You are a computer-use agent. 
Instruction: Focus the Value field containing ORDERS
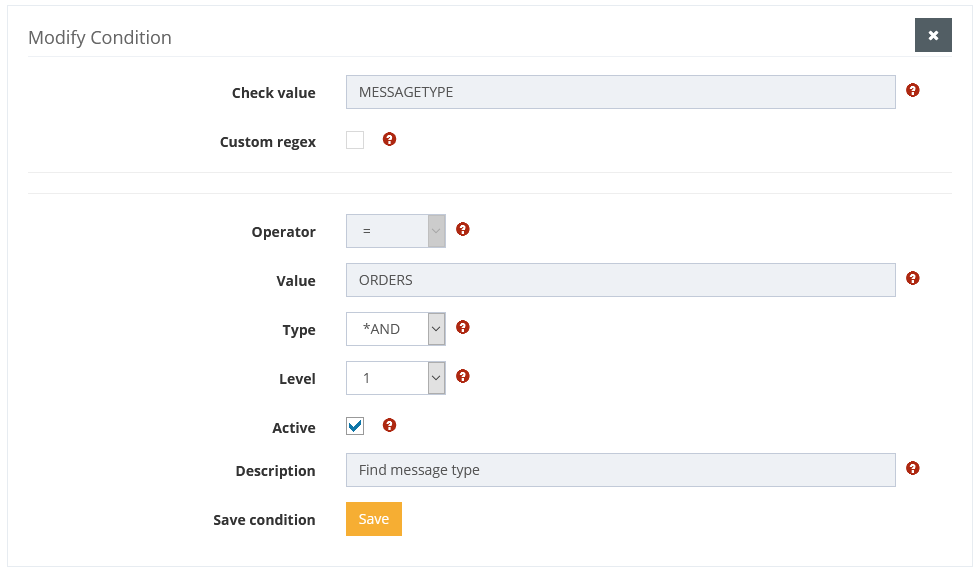pyautogui.click(x=620, y=280)
